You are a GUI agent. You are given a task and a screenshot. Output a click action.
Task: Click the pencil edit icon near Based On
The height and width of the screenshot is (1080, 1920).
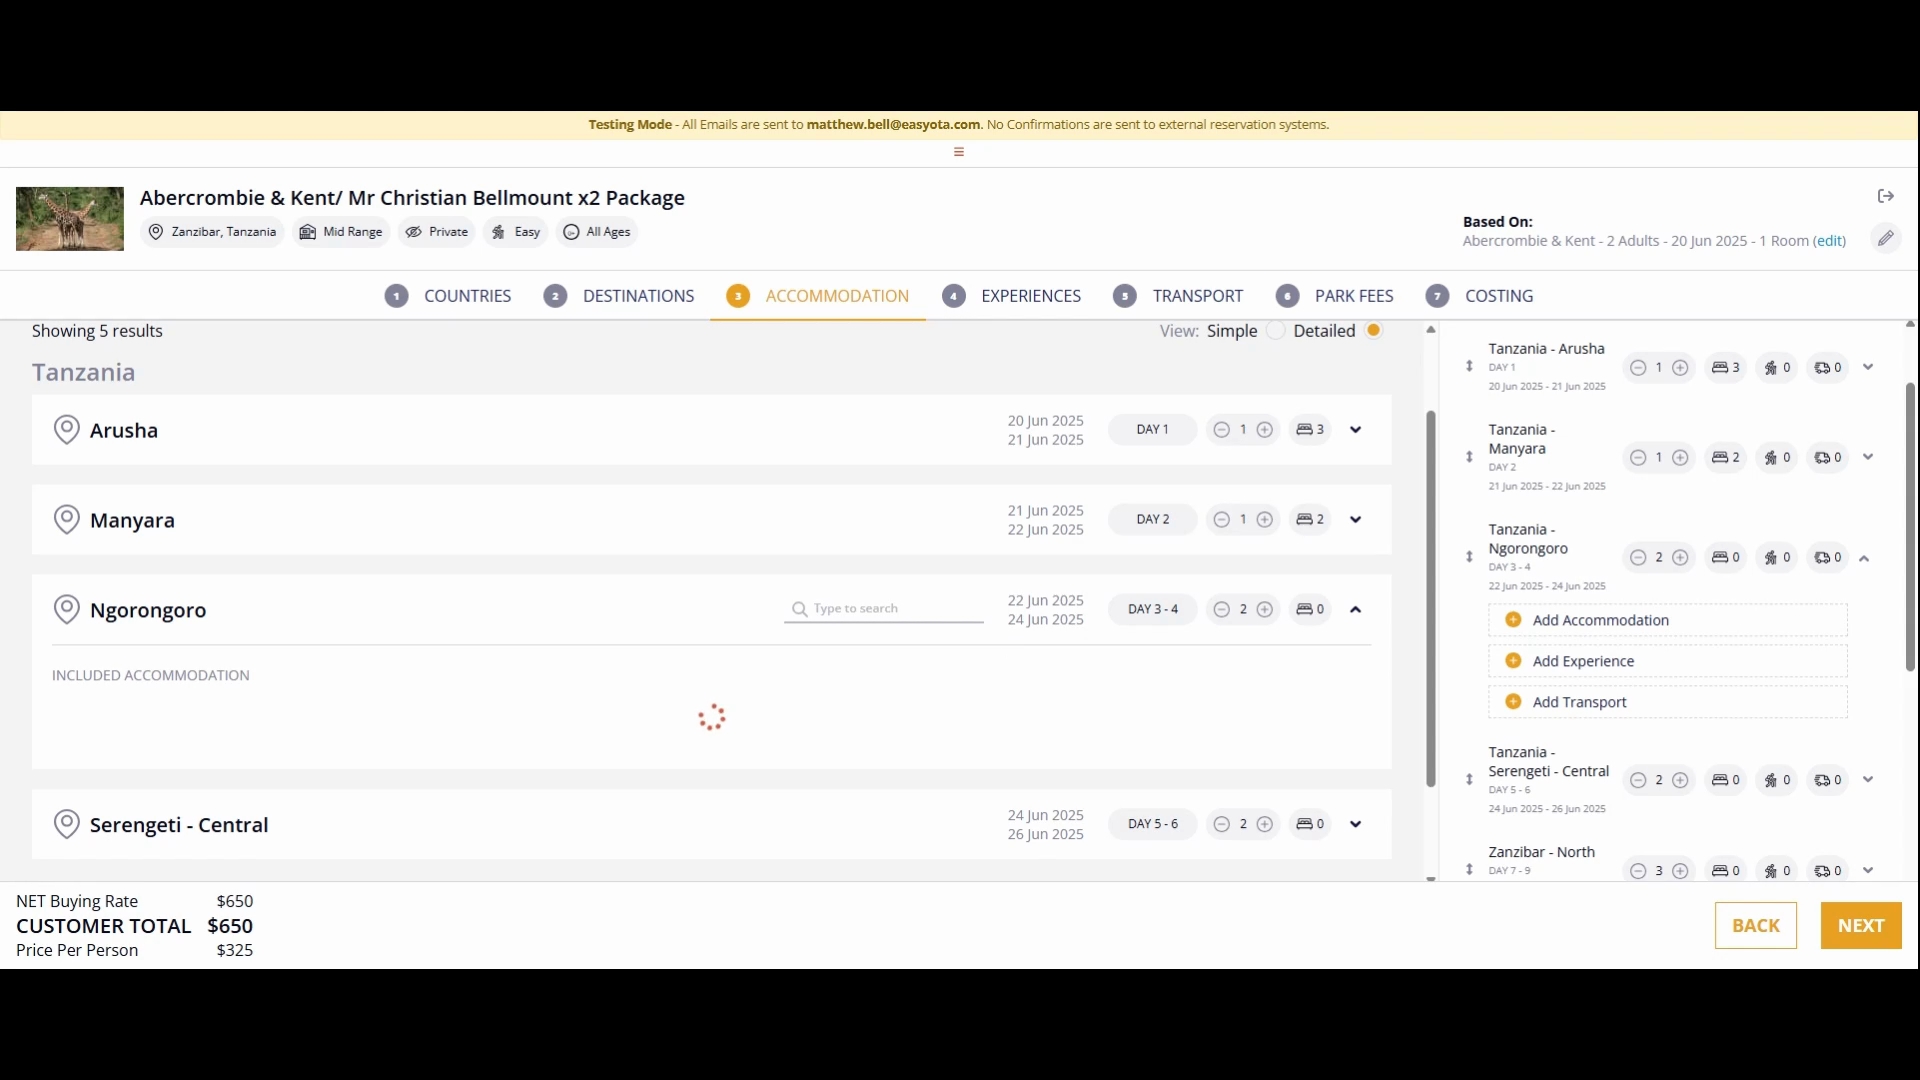1885,239
